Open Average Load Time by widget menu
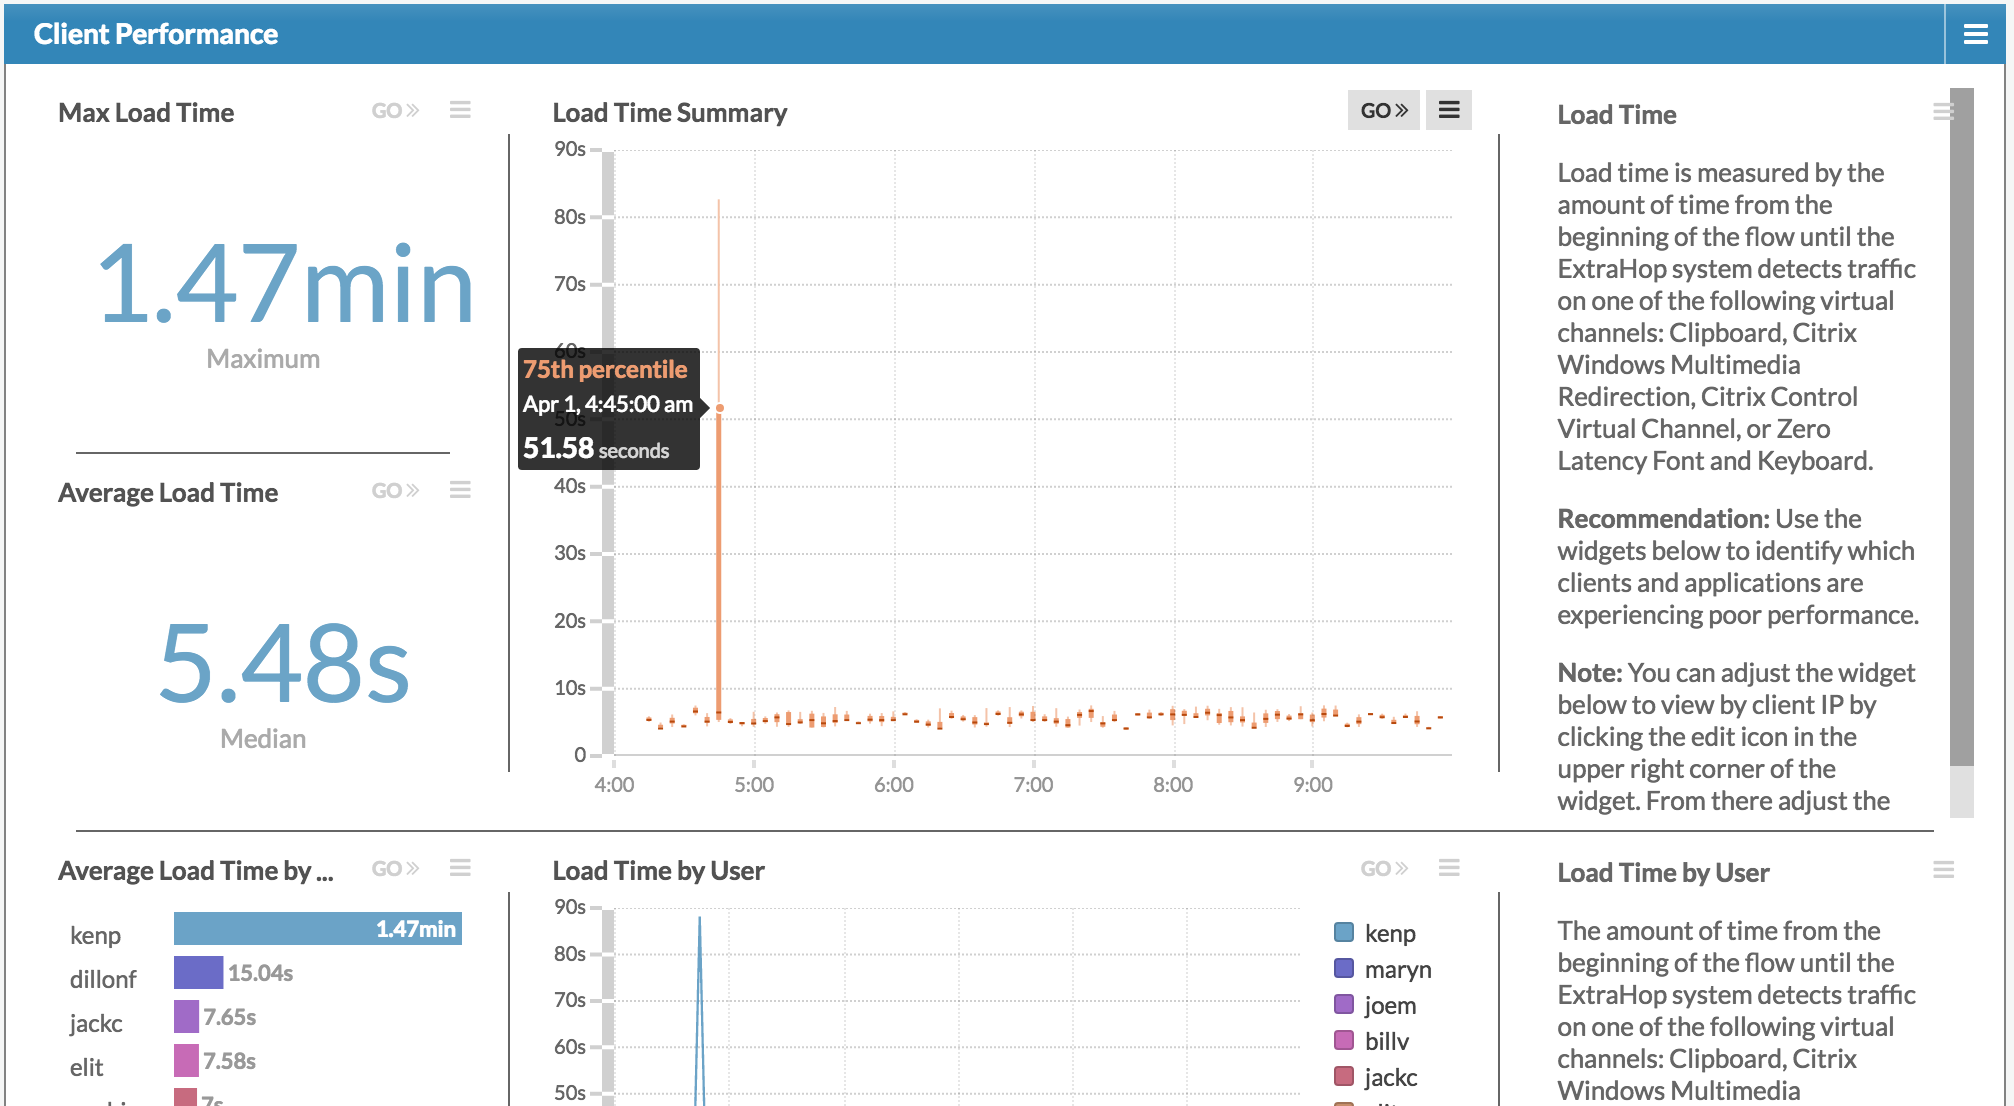The image size is (2014, 1106). (460, 868)
